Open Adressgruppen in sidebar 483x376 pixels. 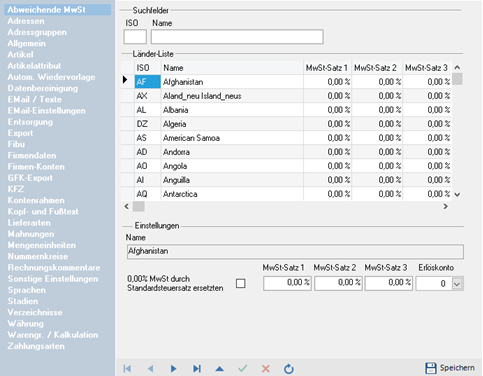[x=37, y=32]
